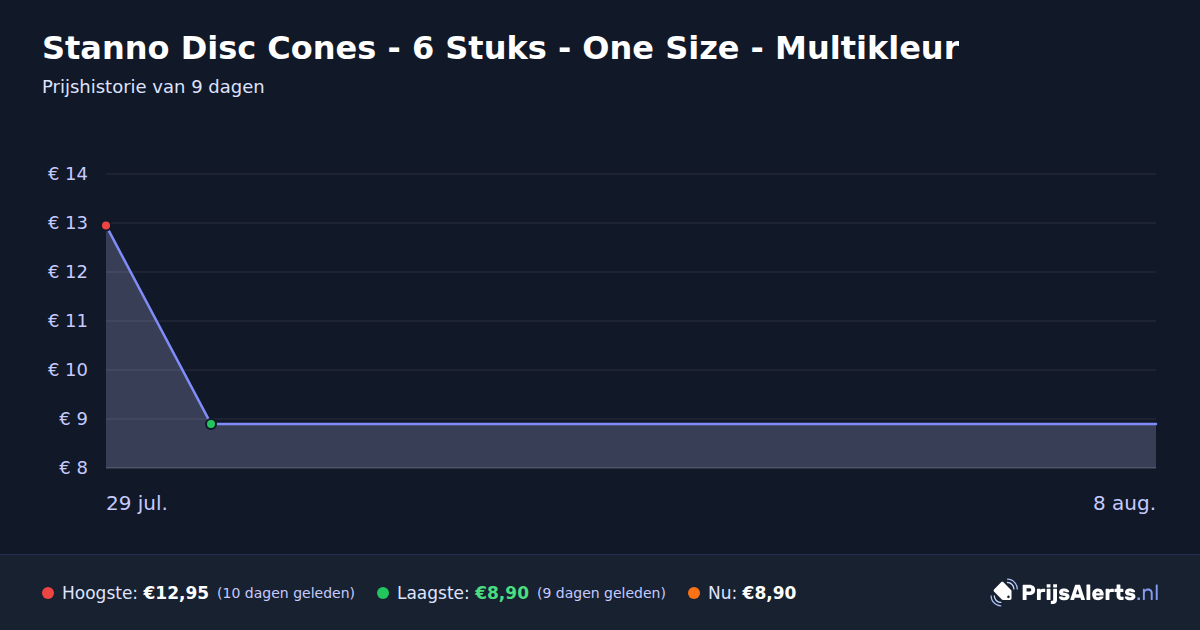1200x630 pixels.
Task: Click the highest price value €12,95
Action: tap(176, 593)
